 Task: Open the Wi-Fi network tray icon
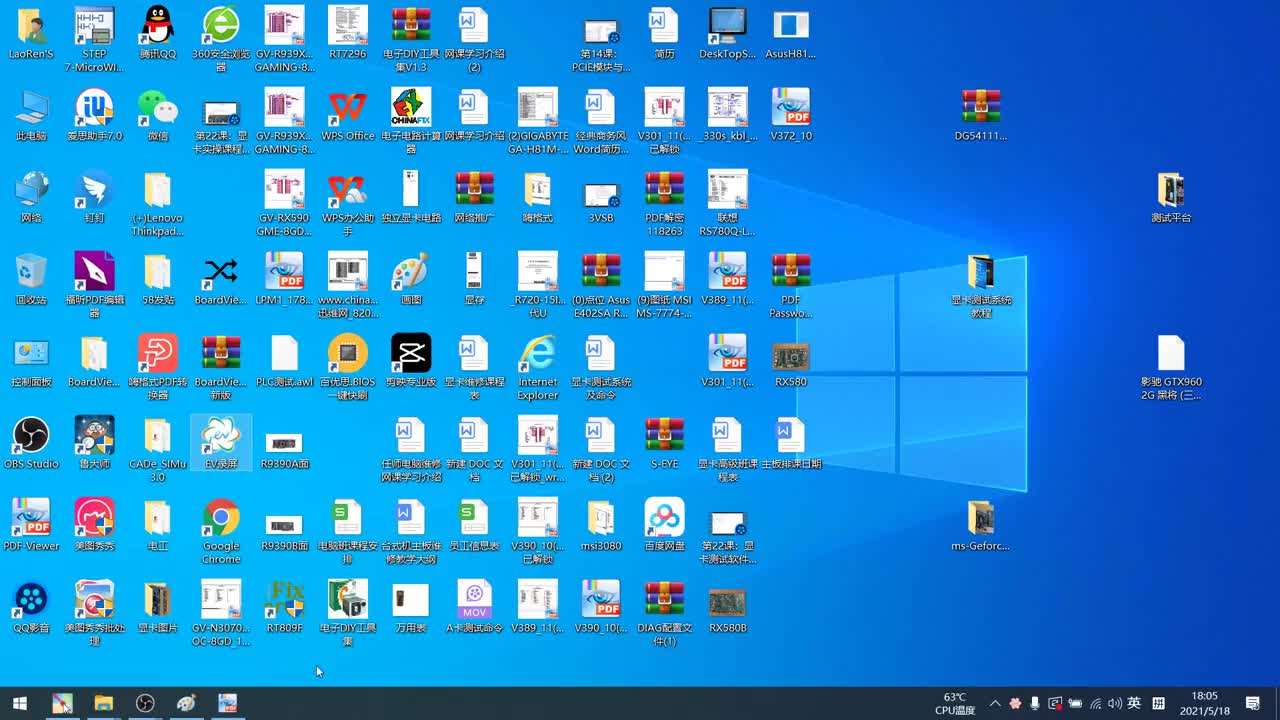[x=1096, y=704]
